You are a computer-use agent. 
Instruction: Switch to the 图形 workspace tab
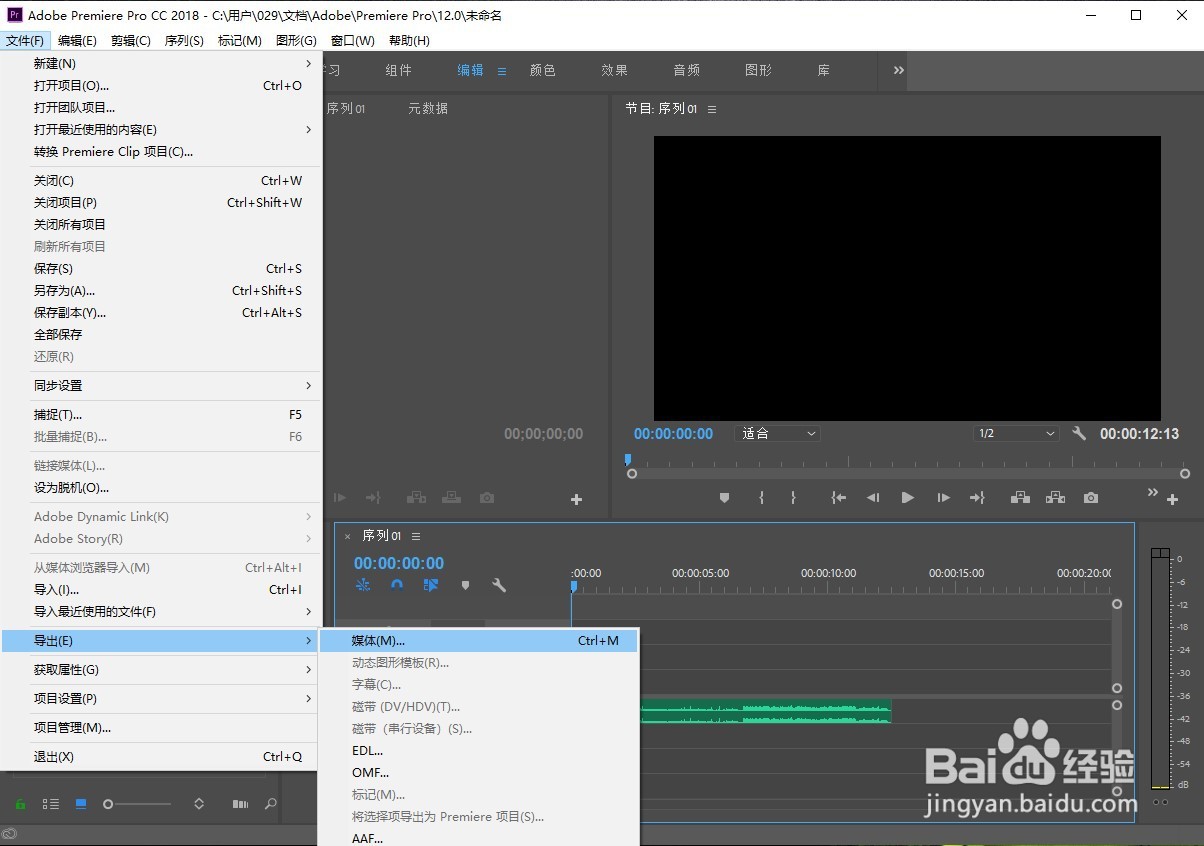(759, 70)
